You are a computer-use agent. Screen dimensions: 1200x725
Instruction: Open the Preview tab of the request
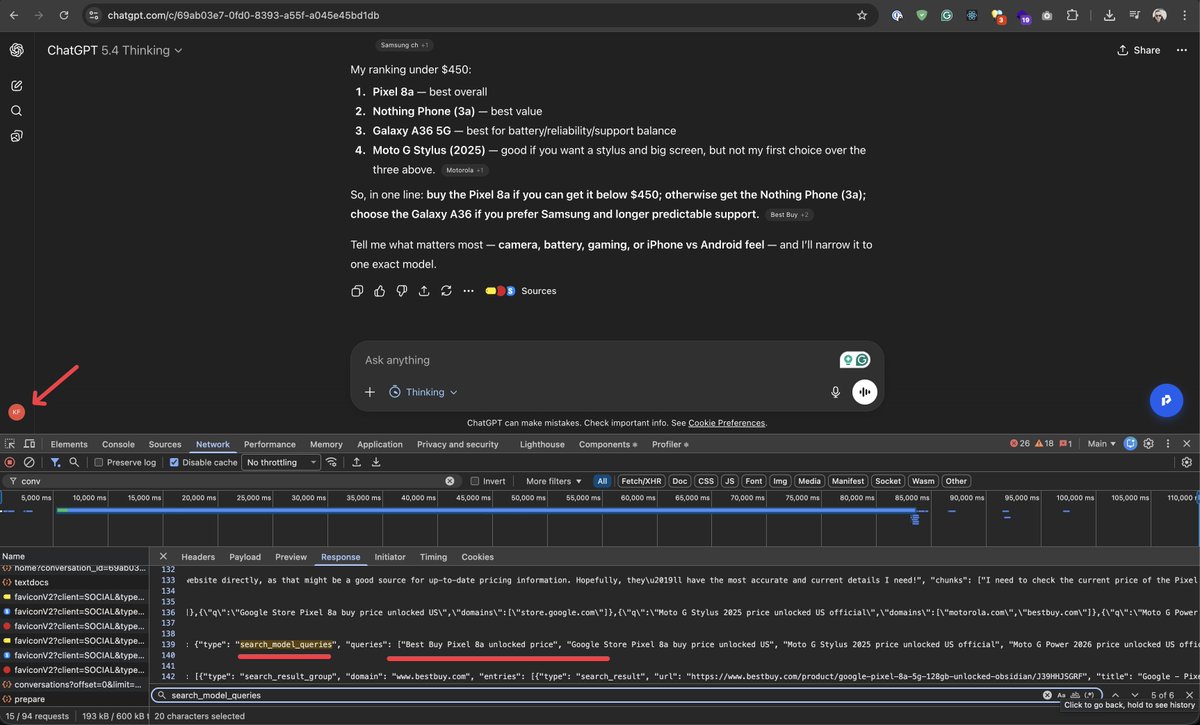coord(291,557)
